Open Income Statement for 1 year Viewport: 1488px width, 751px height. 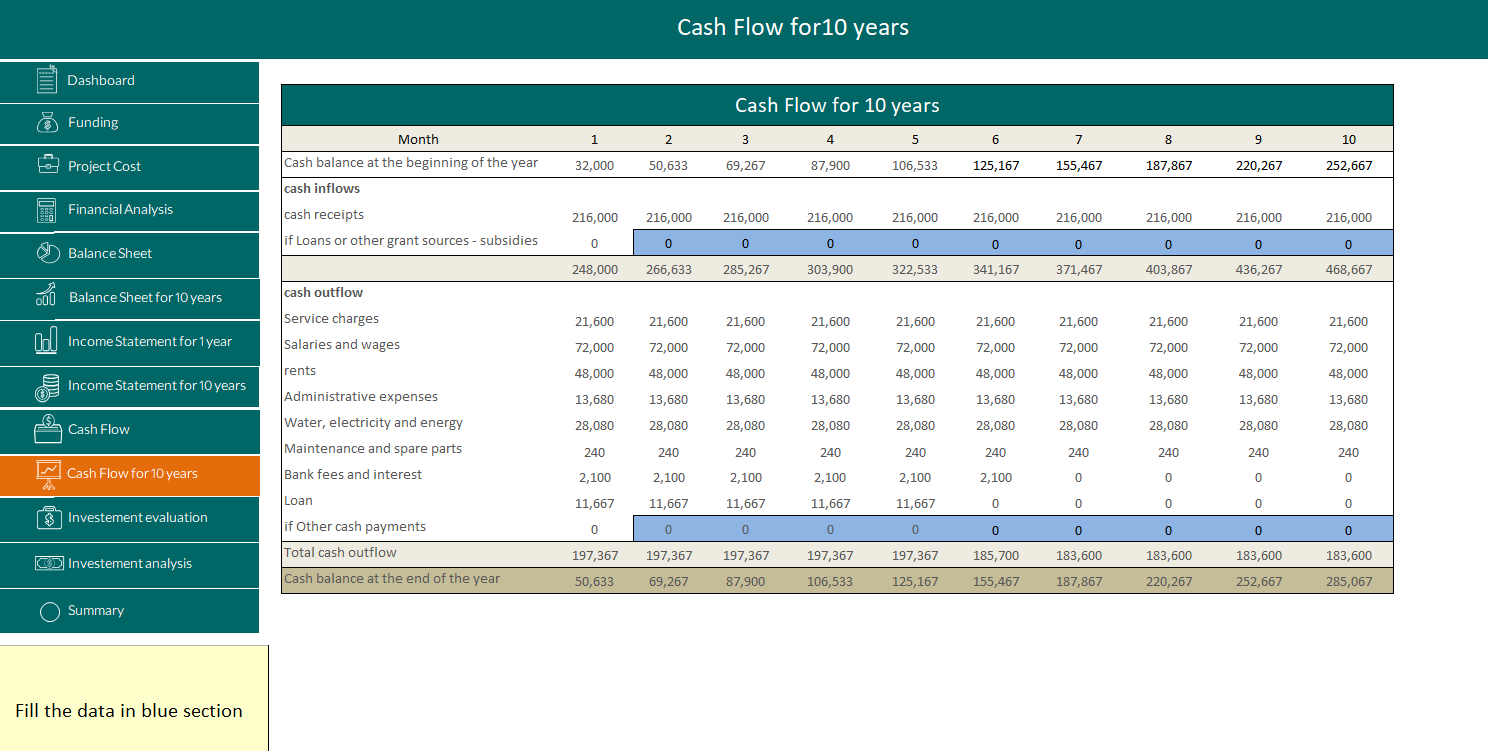[129, 342]
